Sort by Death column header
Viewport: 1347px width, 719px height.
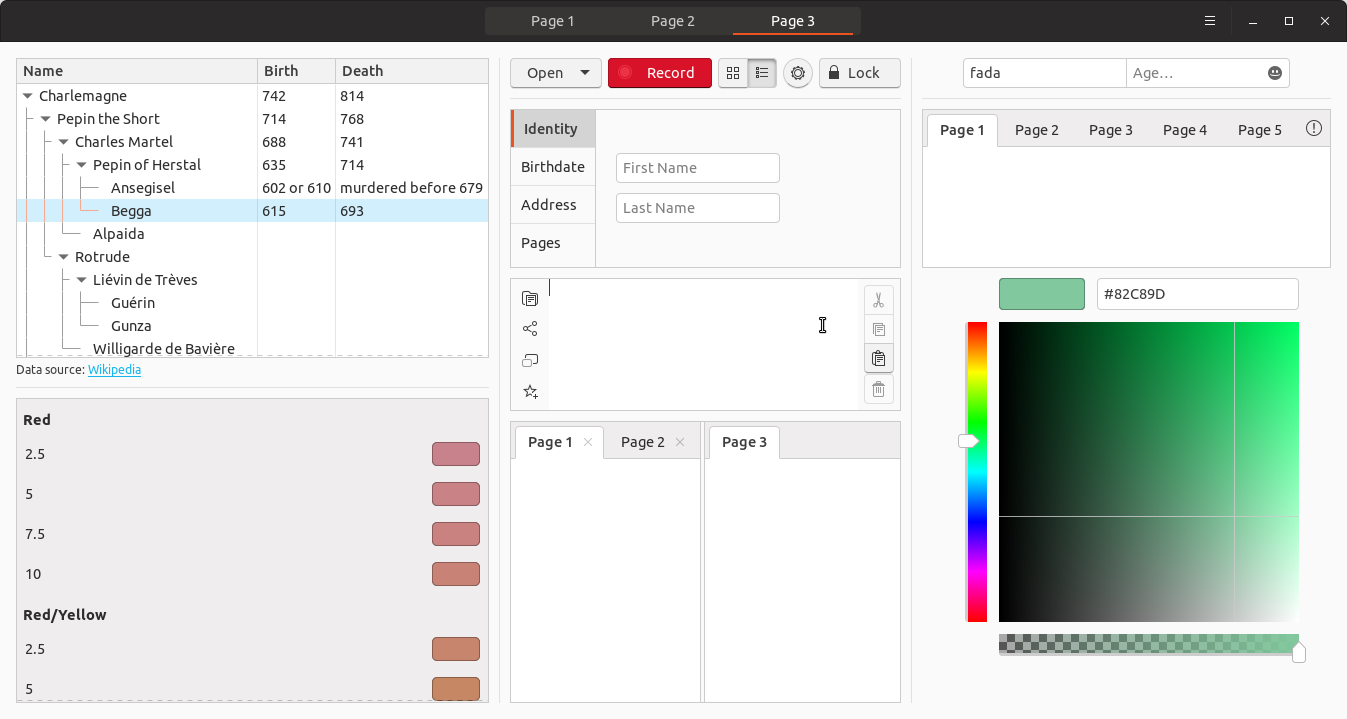(412, 71)
